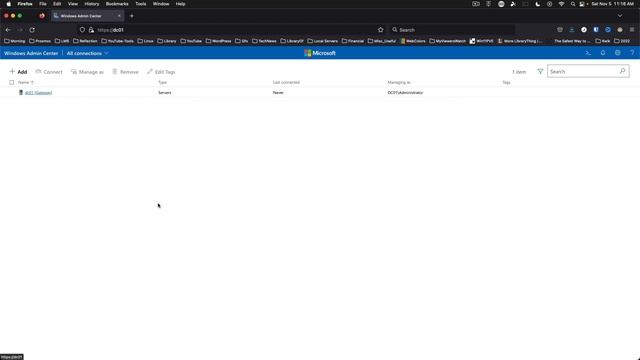Click the Add connection button
Screen dimensions: 640x360
pyautogui.click(x=18, y=72)
